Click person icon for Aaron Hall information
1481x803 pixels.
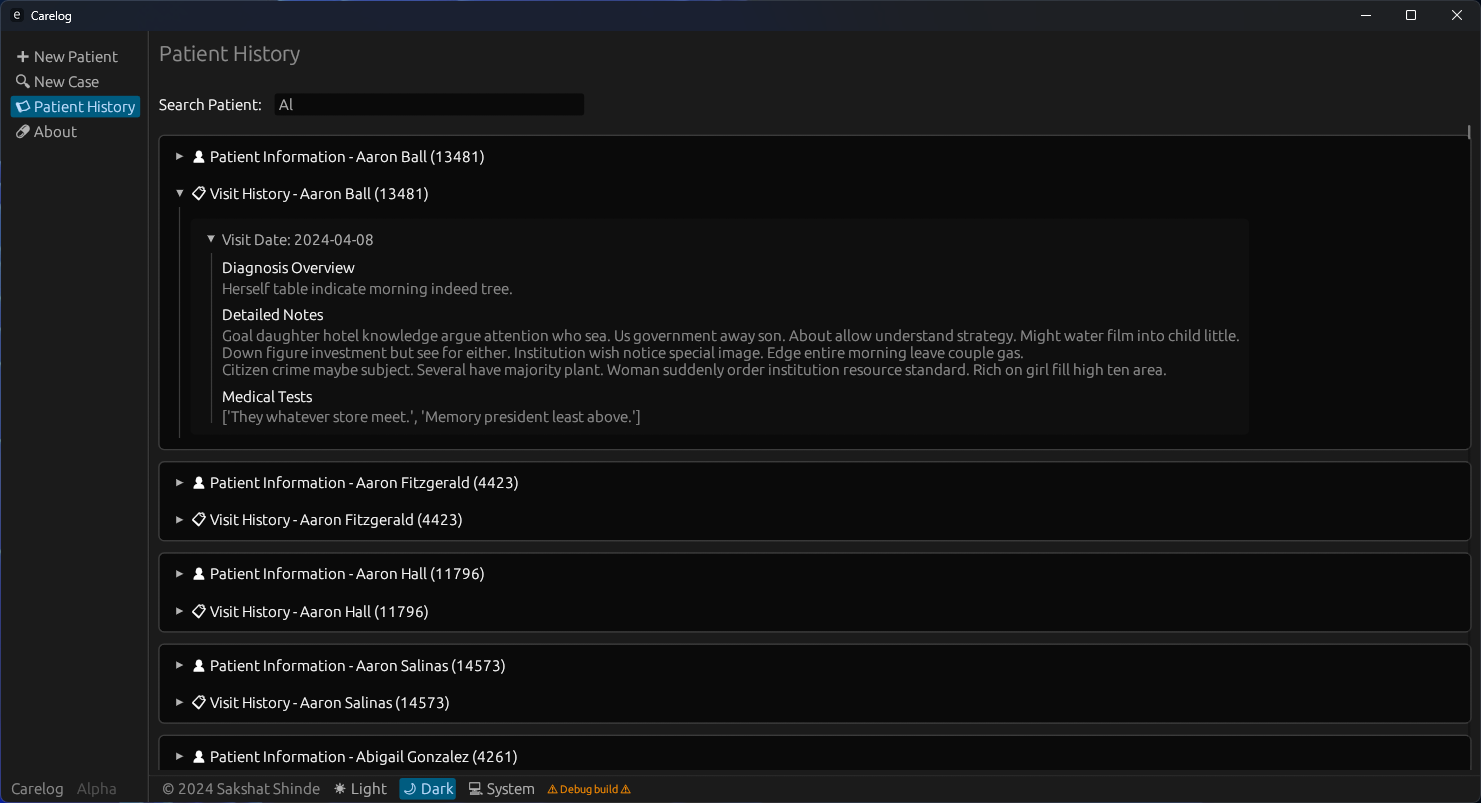[199, 574]
